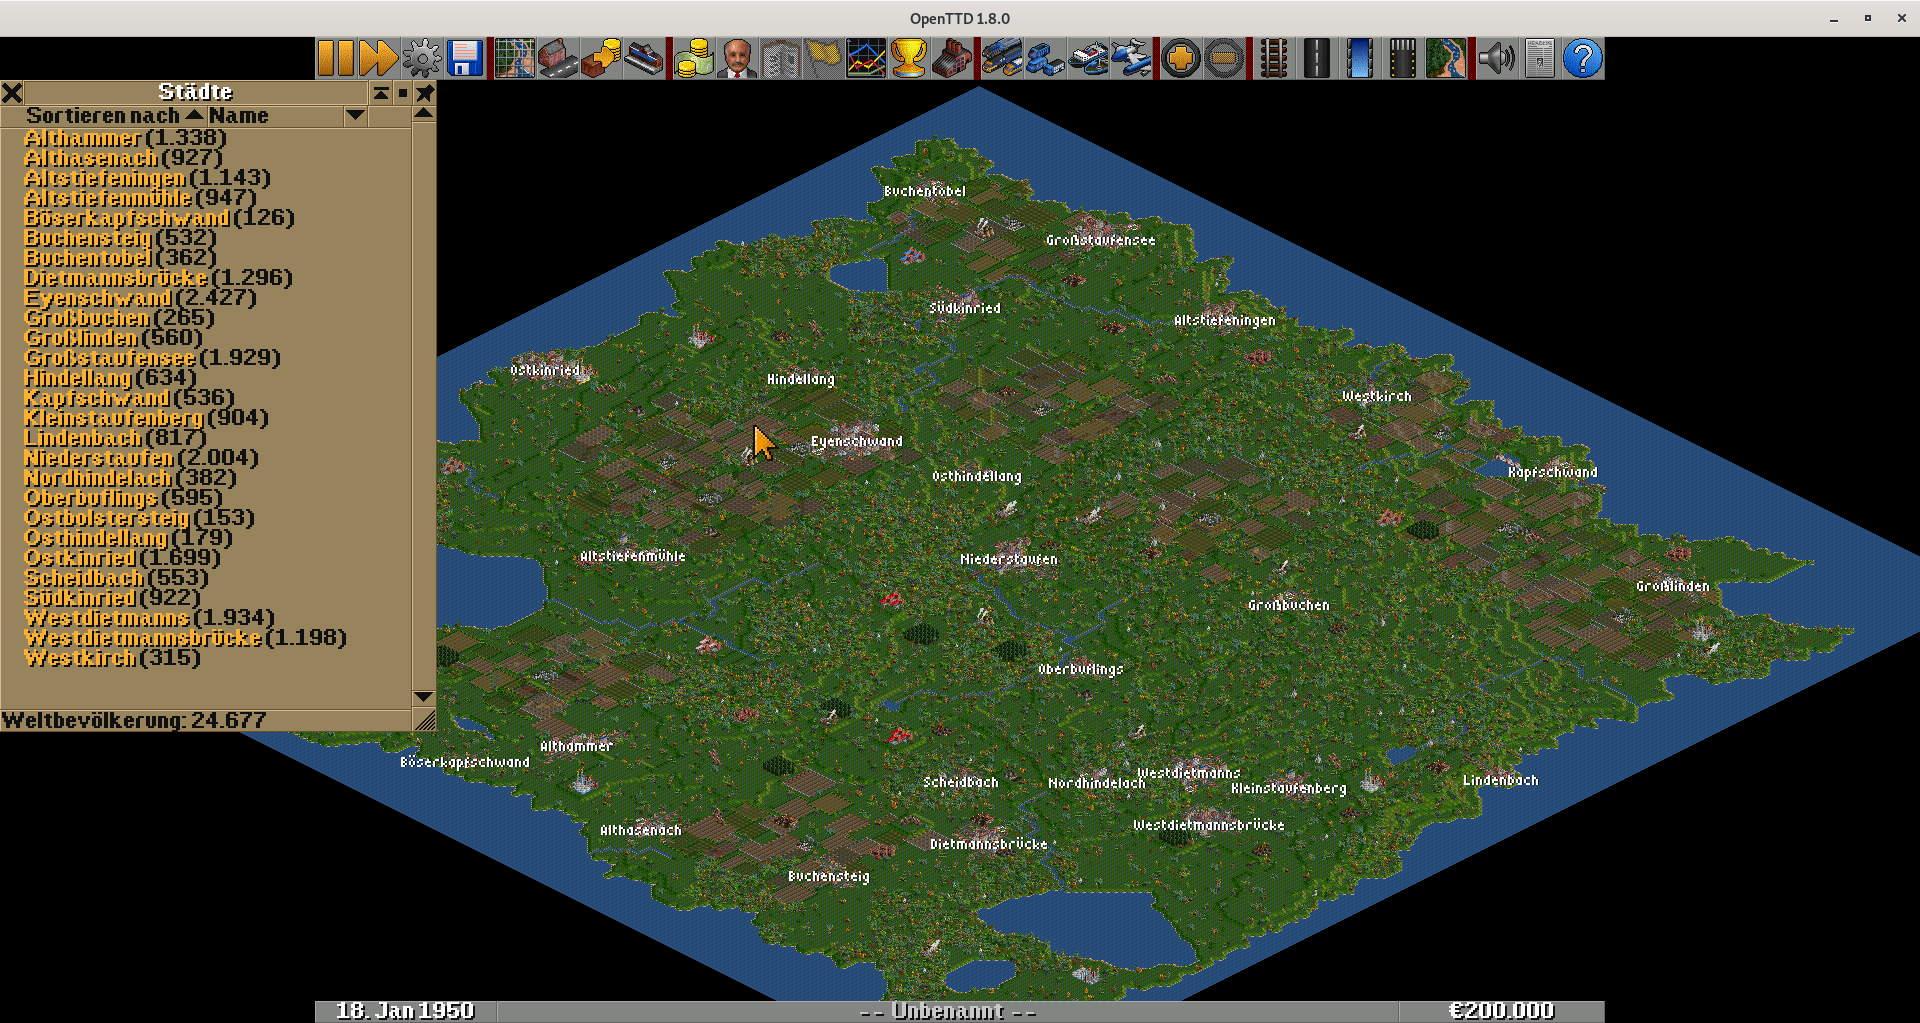Open company league trophy icon
This screenshot has width=1920, height=1023.
pos(909,59)
